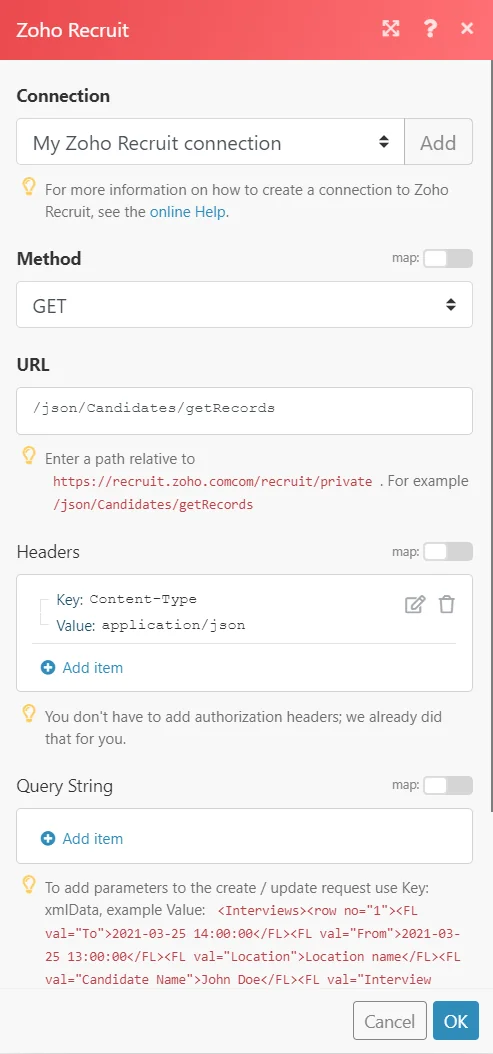Image resolution: width=493 pixels, height=1054 pixels.
Task: Close the Zoho Recruit dialog
Action: click(x=467, y=28)
